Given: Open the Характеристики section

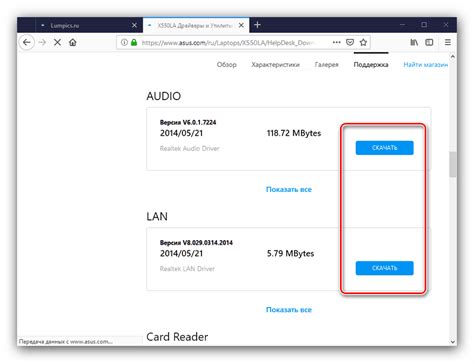Looking at the screenshot, I should pyautogui.click(x=275, y=65).
